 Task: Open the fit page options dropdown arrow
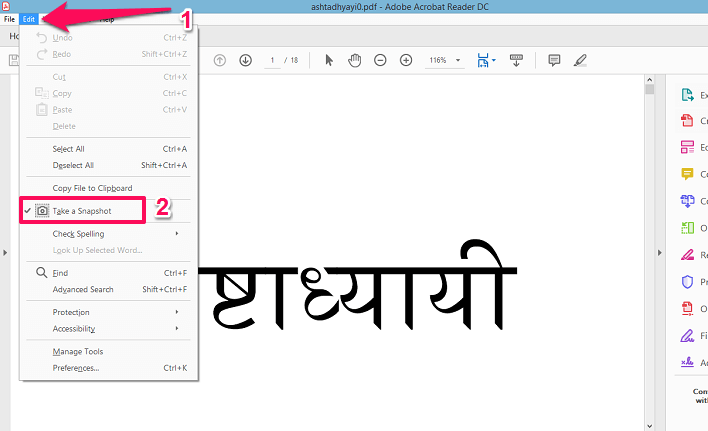[x=494, y=60]
